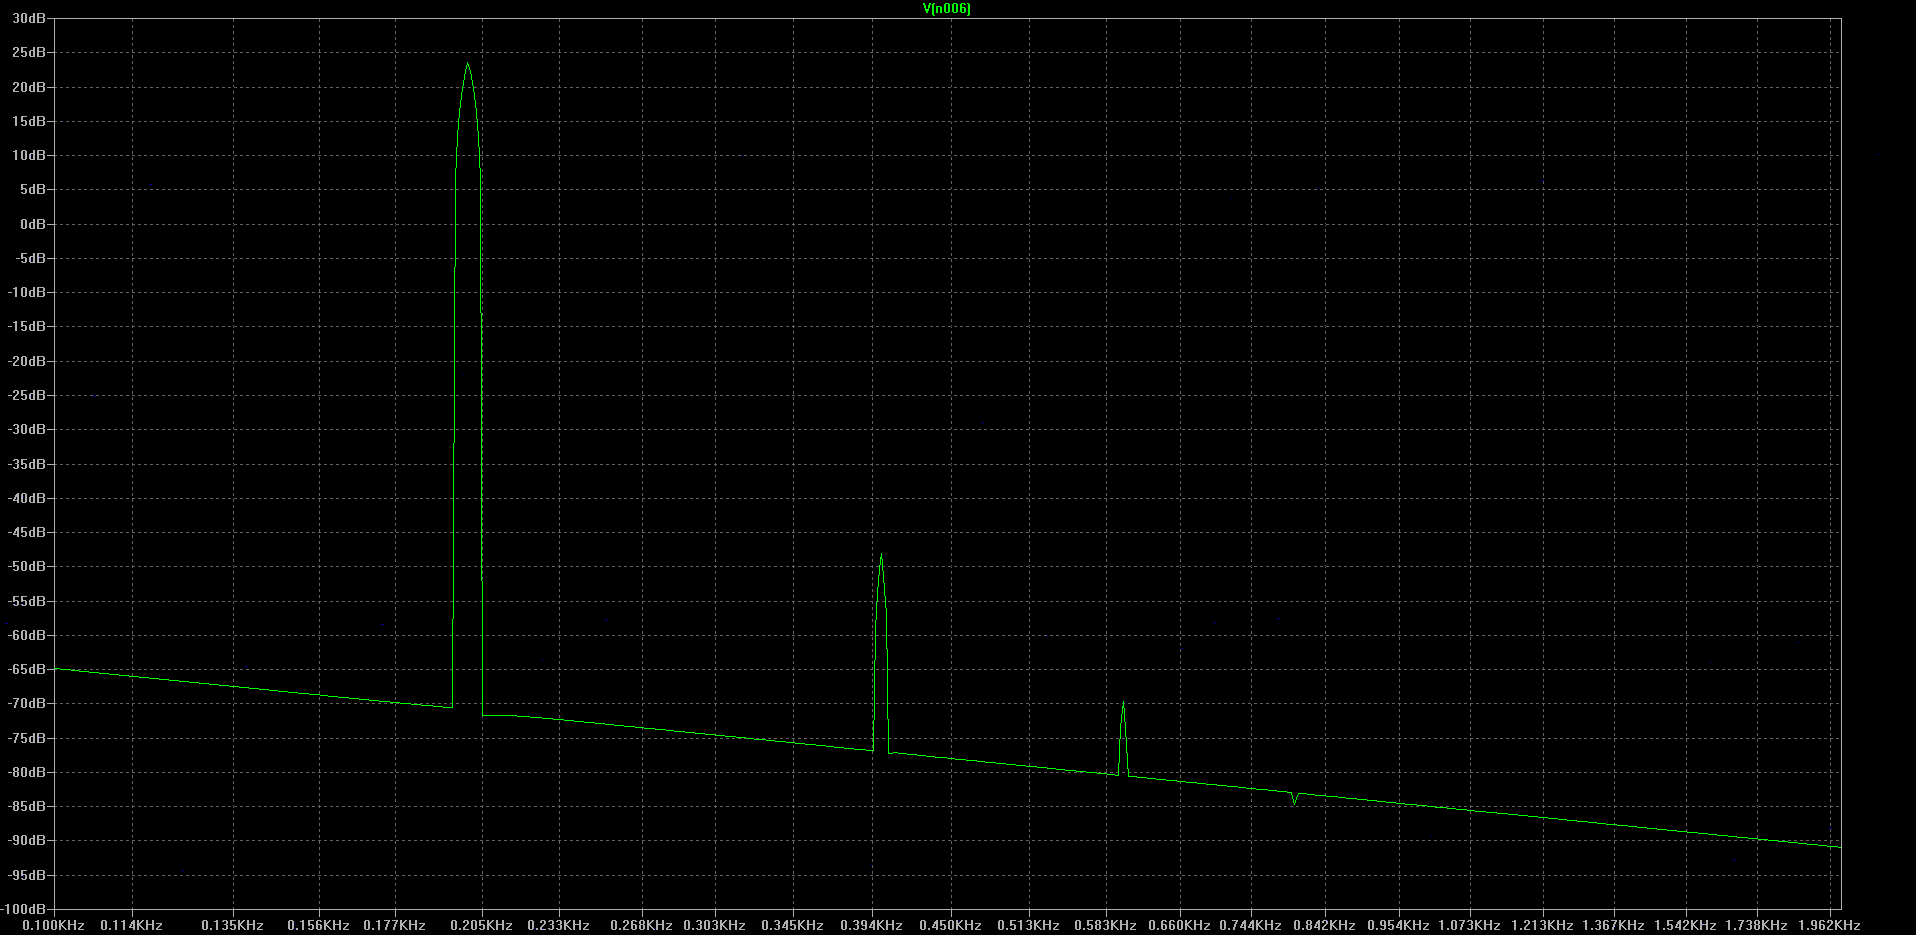Click the -30dB vertical axis label

pyautogui.click(x=27, y=430)
